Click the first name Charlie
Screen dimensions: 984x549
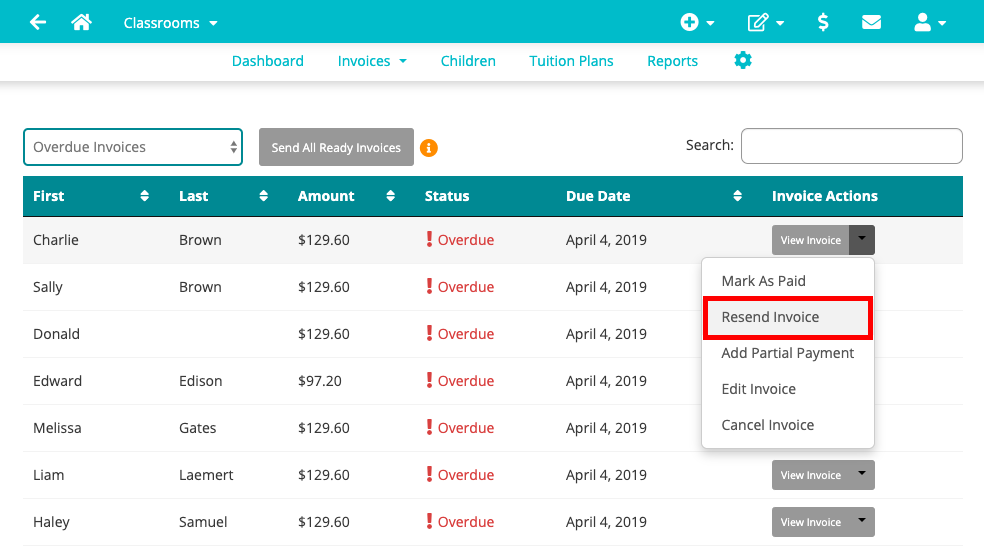coord(56,240)
